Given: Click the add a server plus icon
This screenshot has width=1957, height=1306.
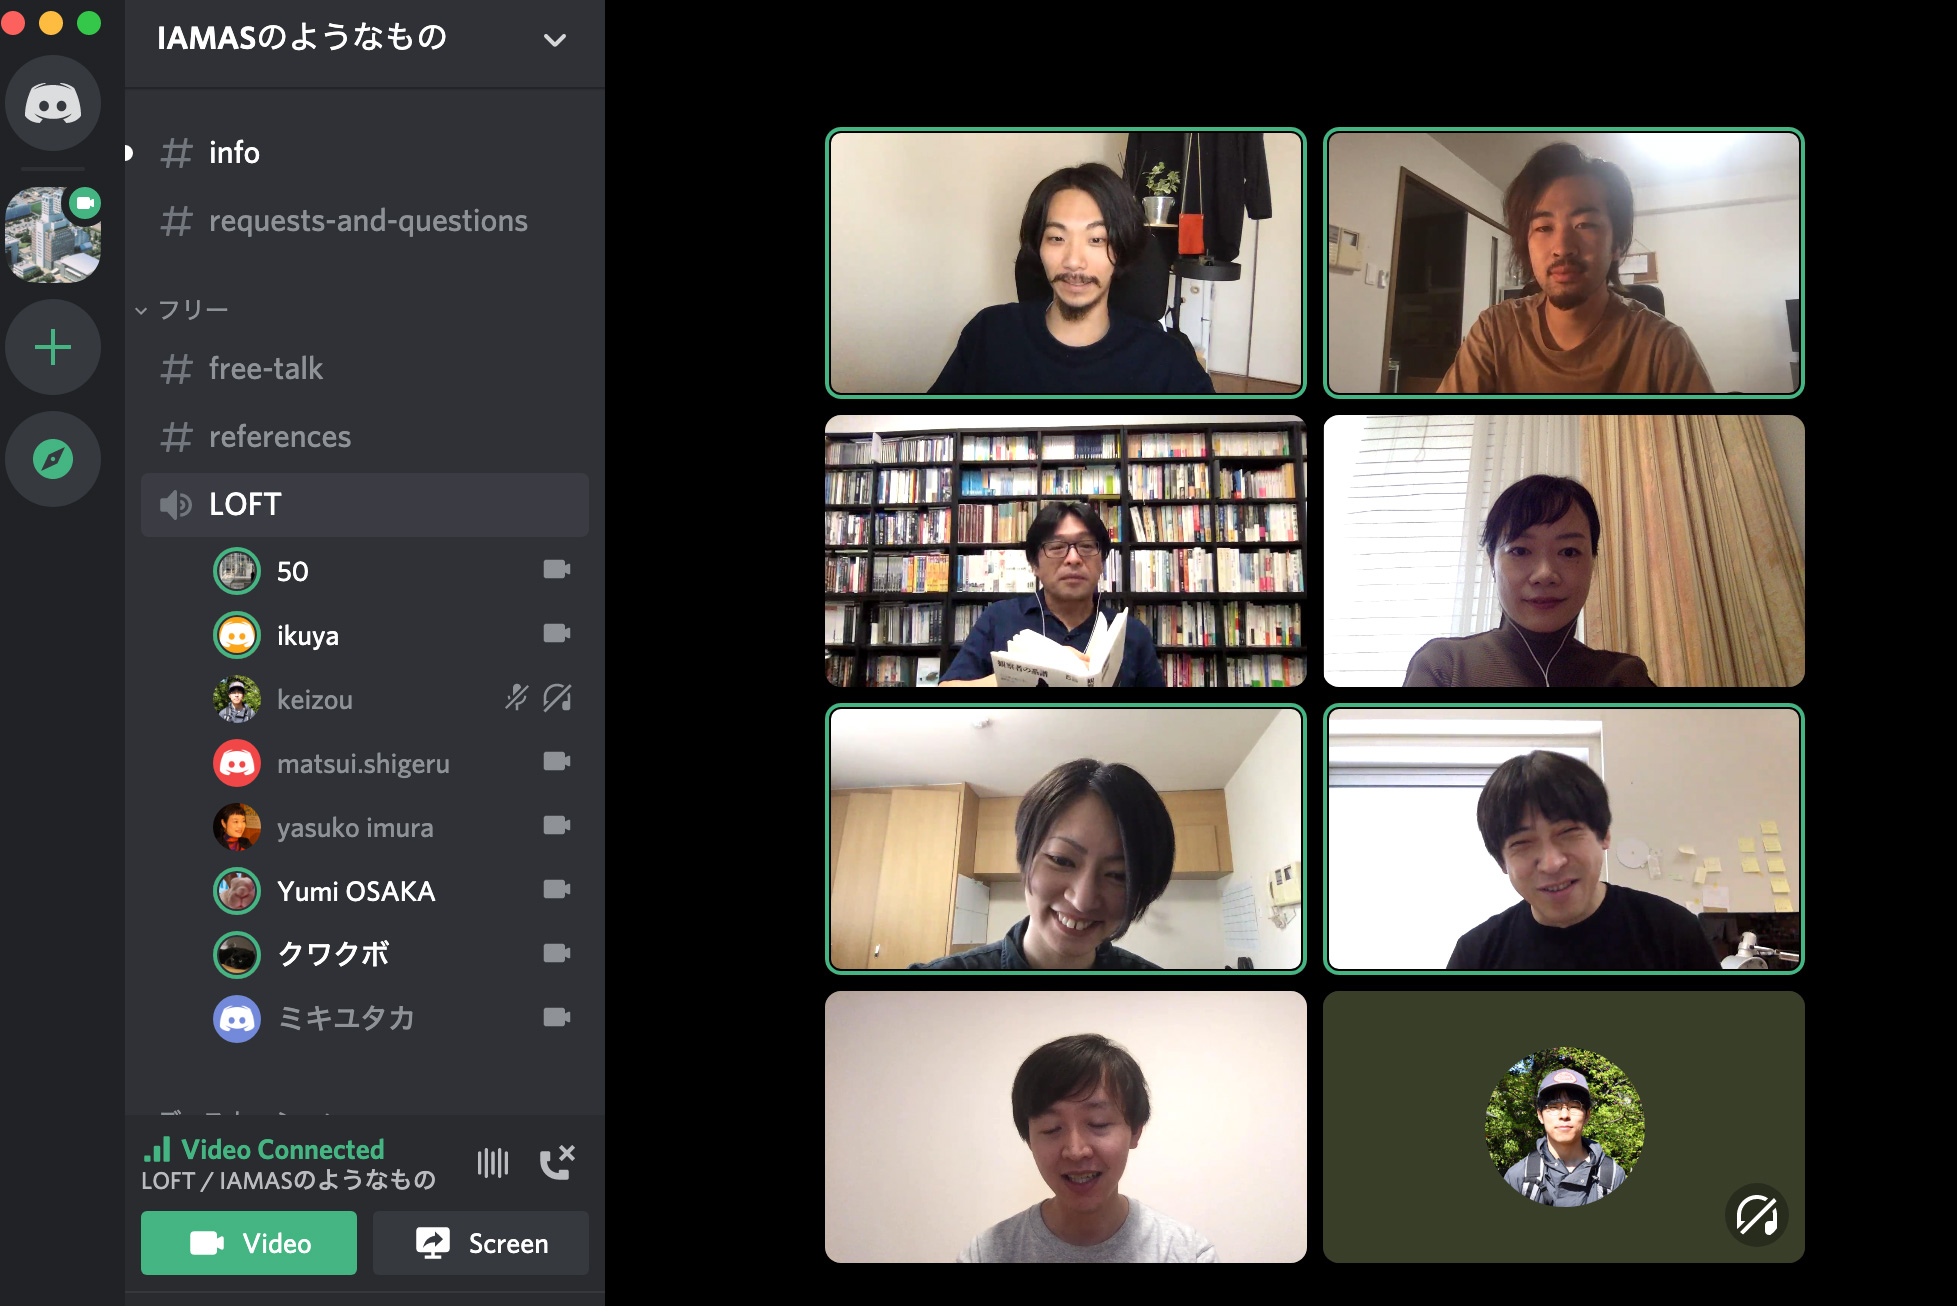Looking at the screenshot, I should pyautogui.click(x=52, y=345).
